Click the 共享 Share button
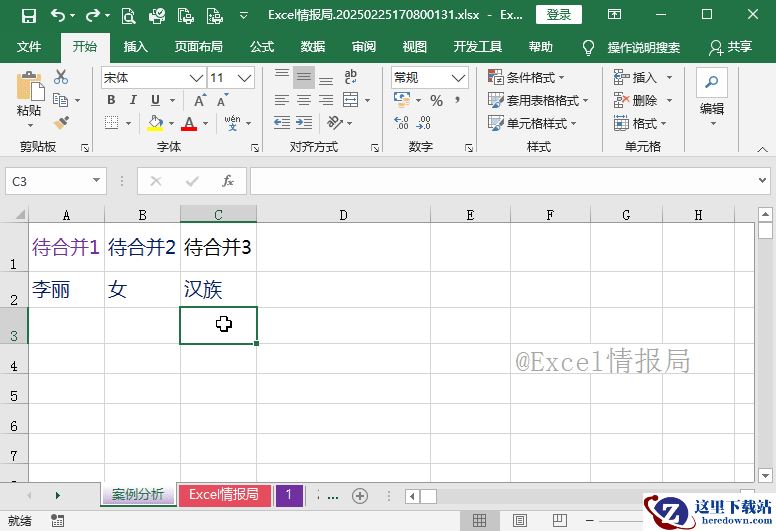 point(731,47)
